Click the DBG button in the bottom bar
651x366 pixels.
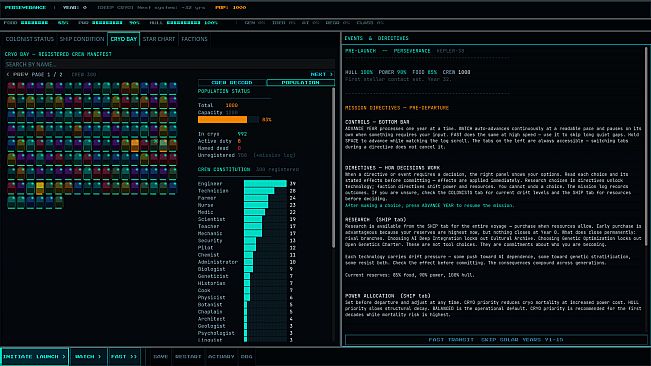coord(246,356)
